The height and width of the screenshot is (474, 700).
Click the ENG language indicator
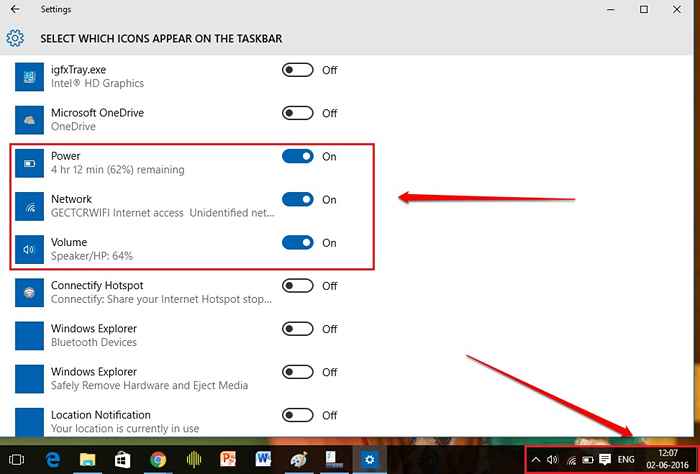pyautogui.click(x=625, y=460)
